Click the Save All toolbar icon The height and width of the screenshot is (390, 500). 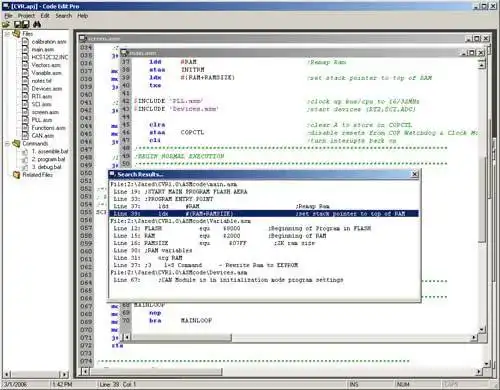(x=26, y=24)
